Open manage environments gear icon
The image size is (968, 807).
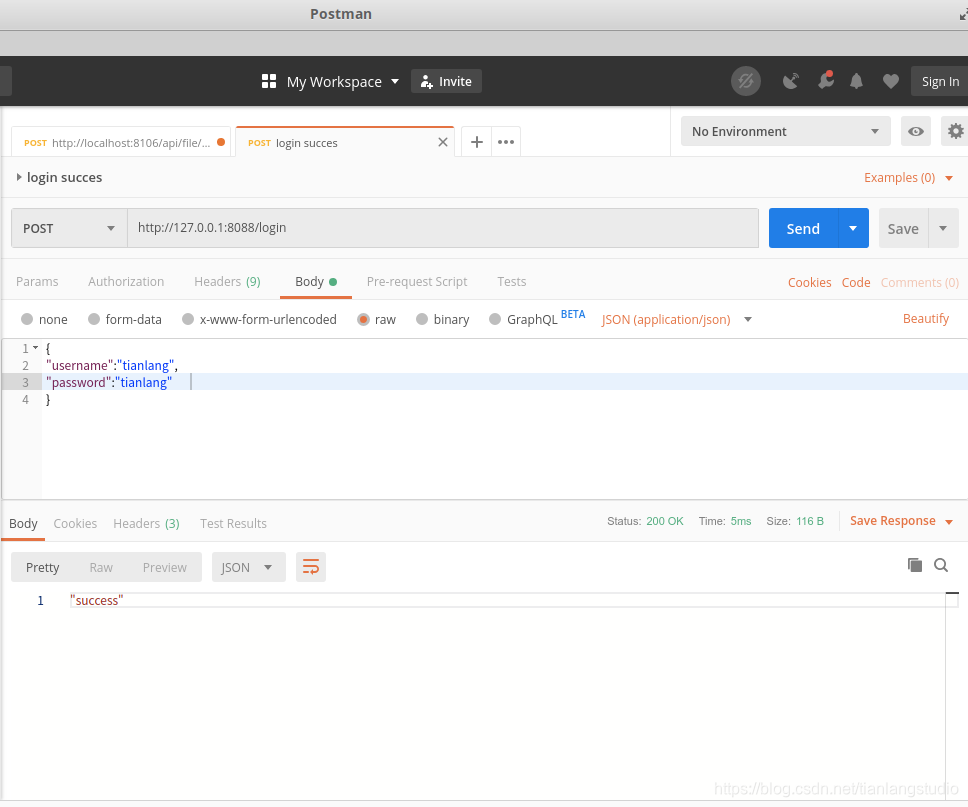[955, 132]
